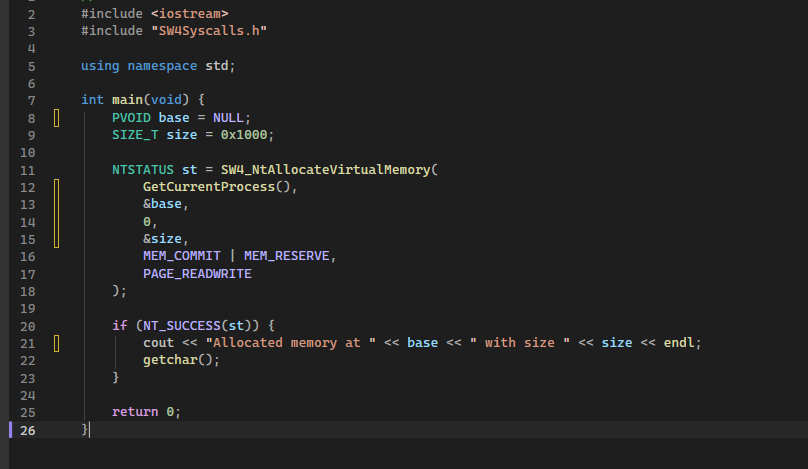Click the MEM_COMMIT flag

pos(181,256)
